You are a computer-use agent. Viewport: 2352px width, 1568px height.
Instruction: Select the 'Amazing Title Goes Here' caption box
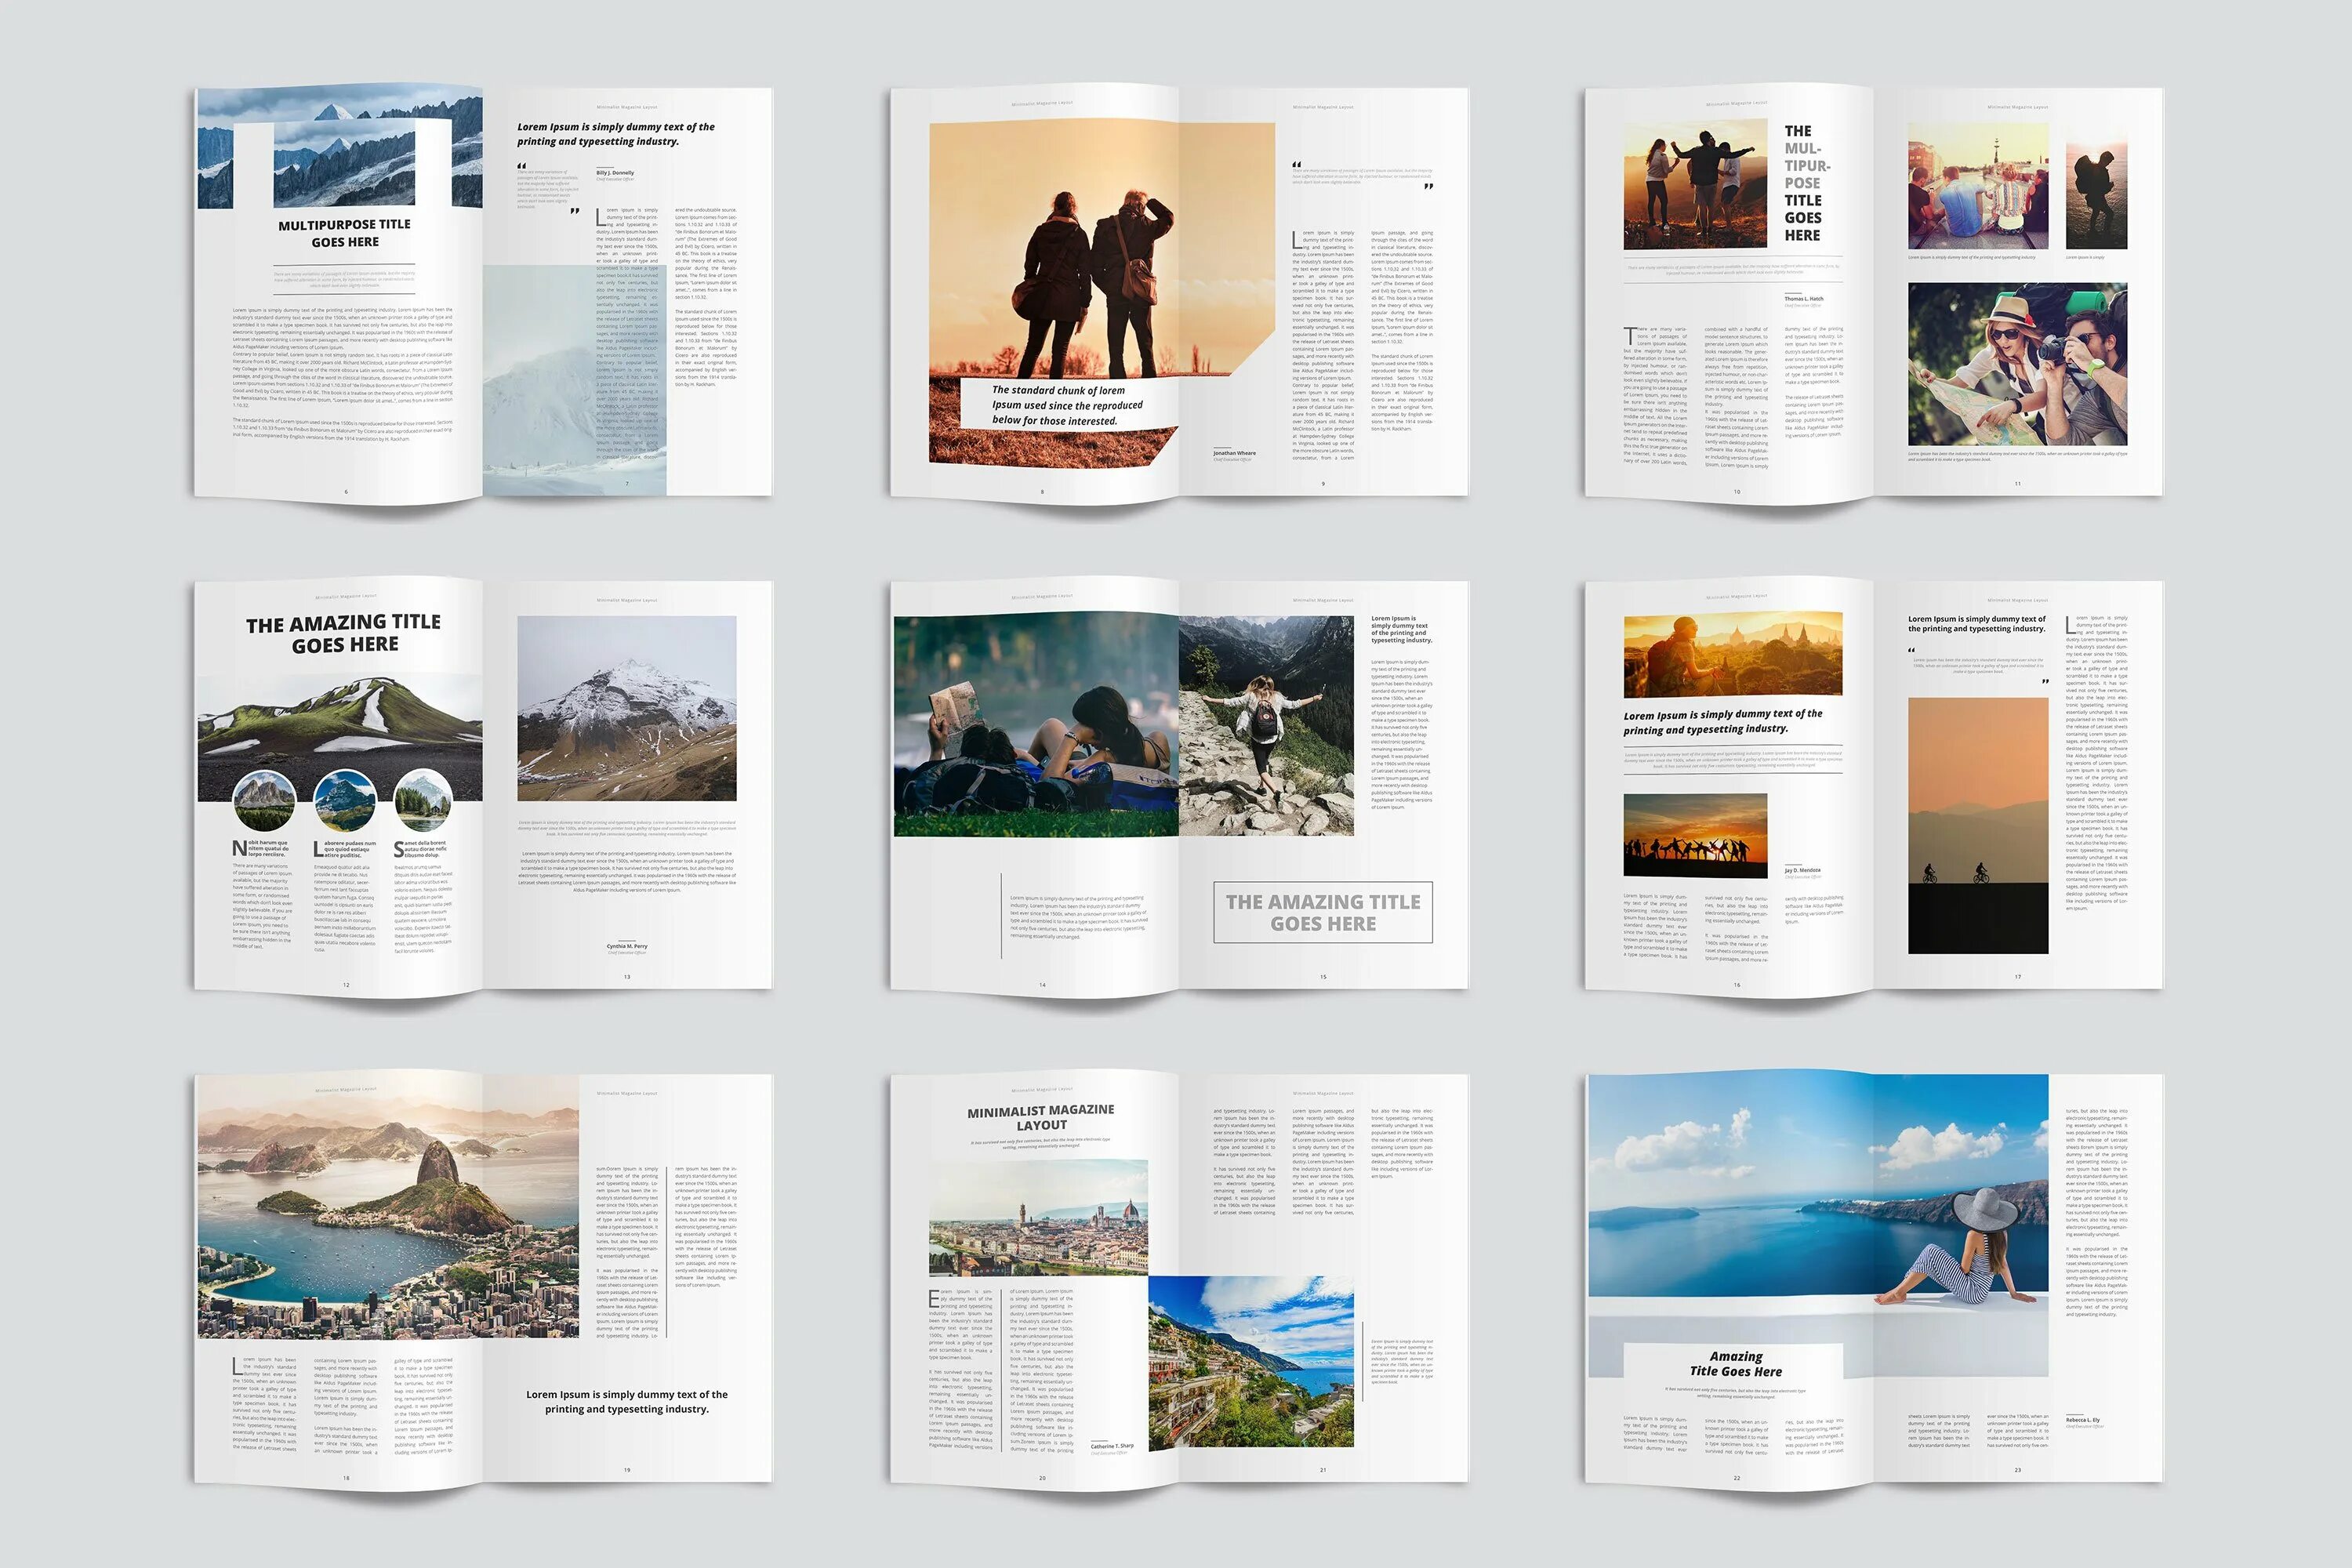[1735, 1364]
